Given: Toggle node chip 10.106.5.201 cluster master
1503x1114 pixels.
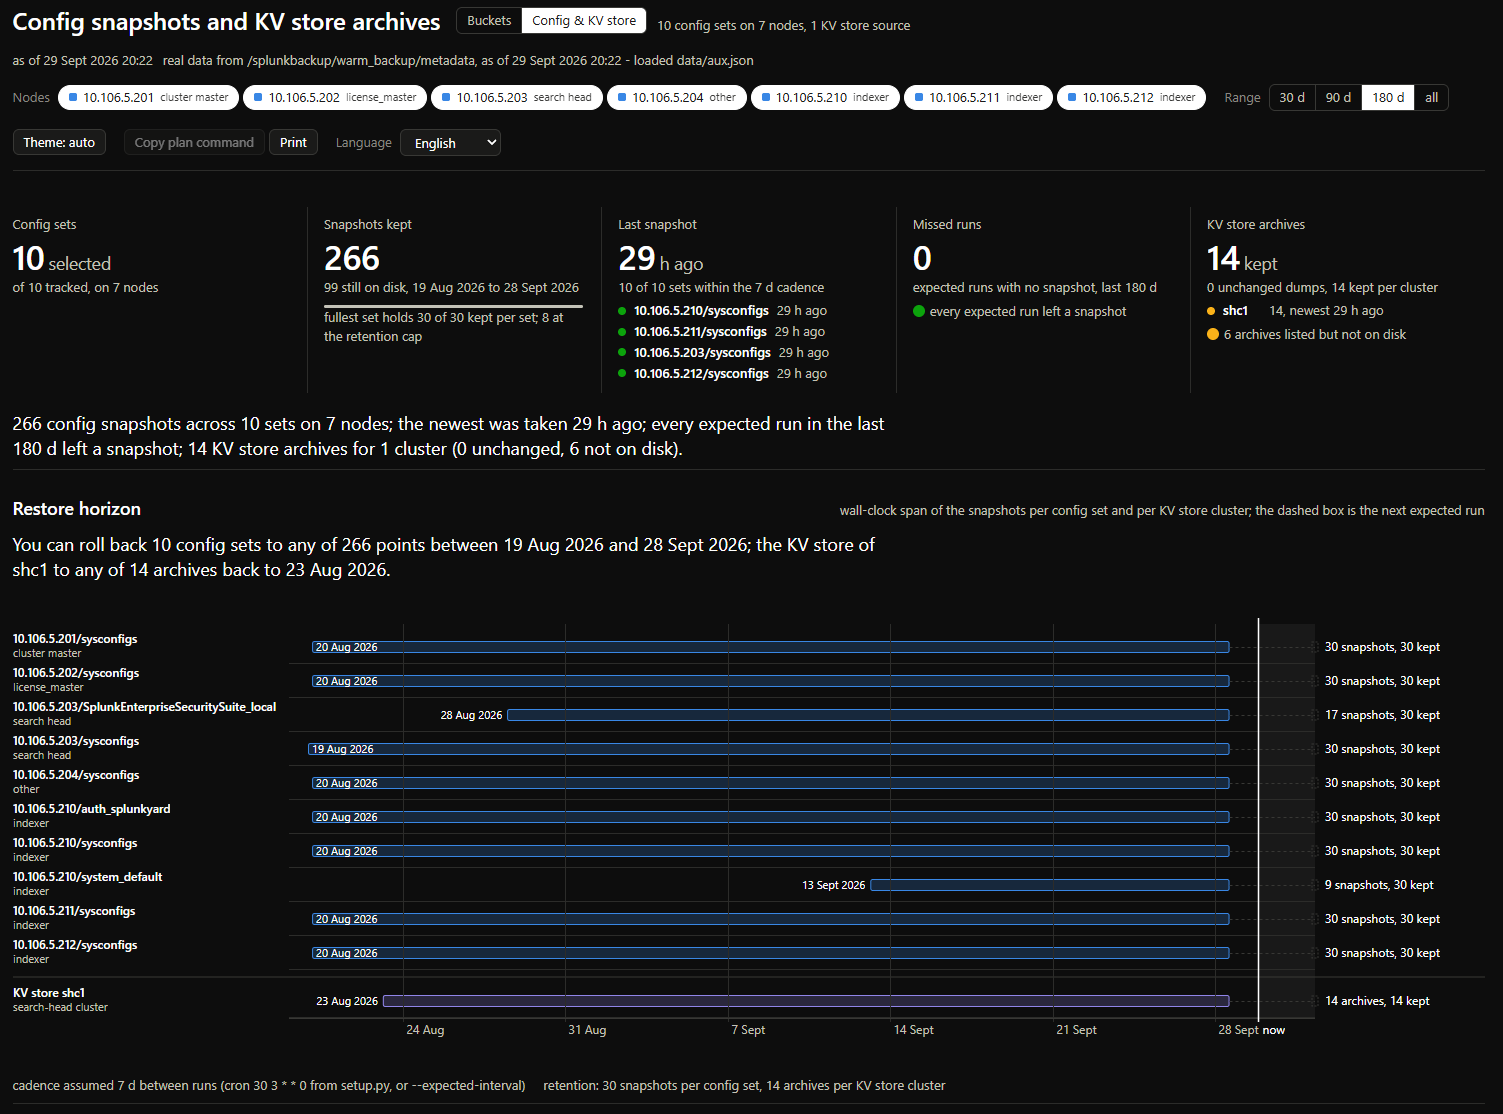Looking at the screenshot, I should tap(149, 97).
